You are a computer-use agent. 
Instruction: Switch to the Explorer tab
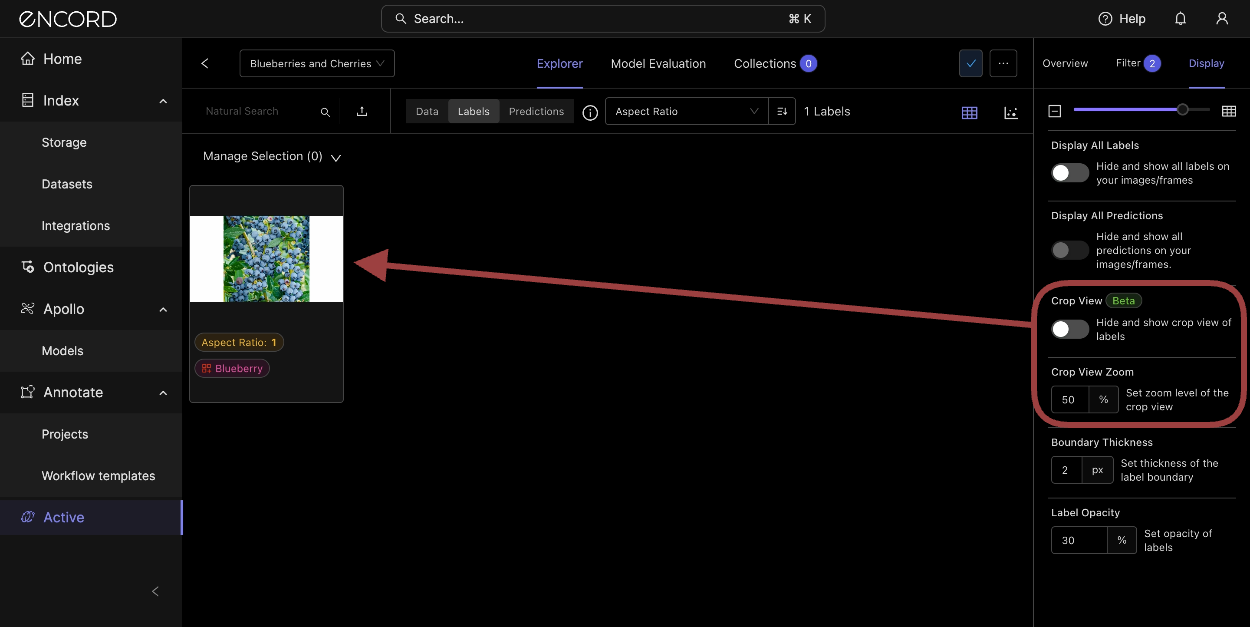560,63
